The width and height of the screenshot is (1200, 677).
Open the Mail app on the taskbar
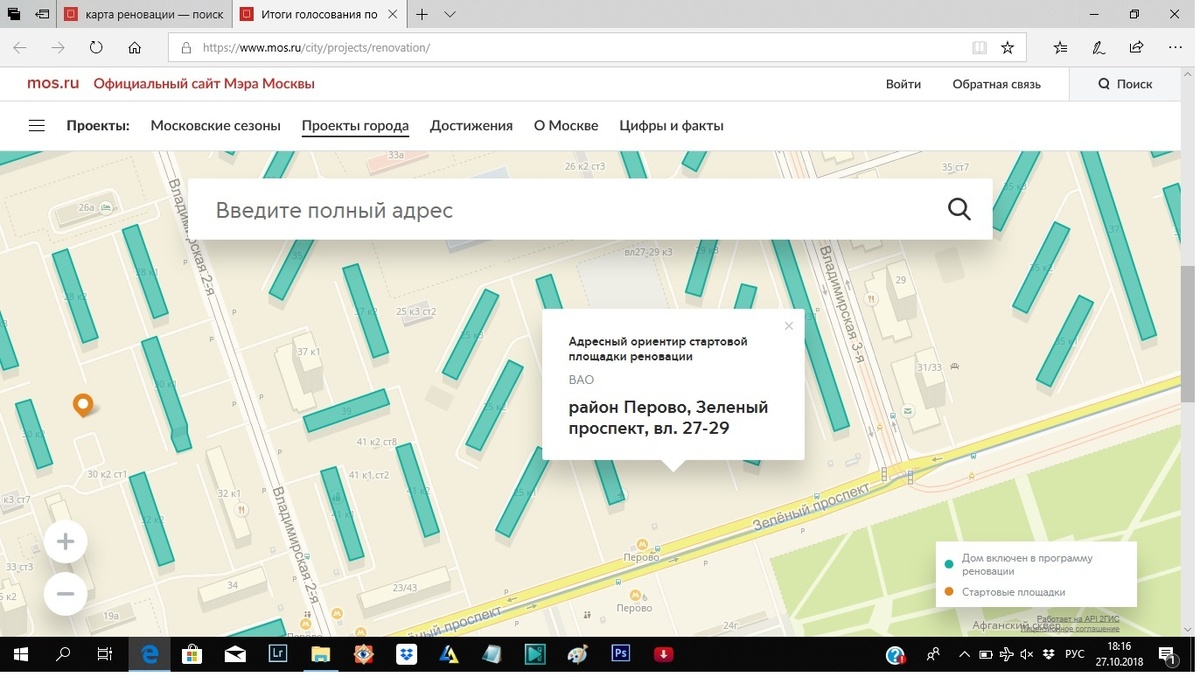point(235,655)
